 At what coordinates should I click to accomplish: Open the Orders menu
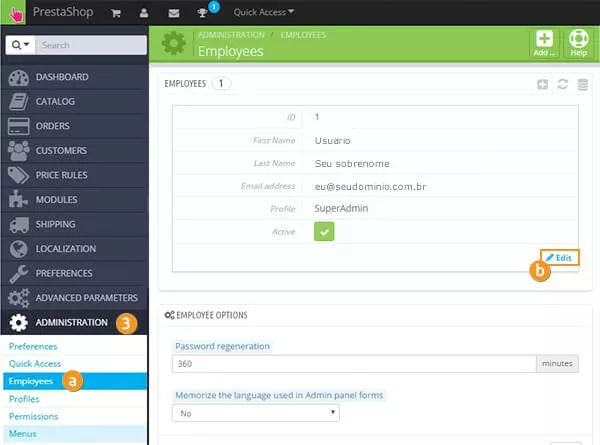75,126
